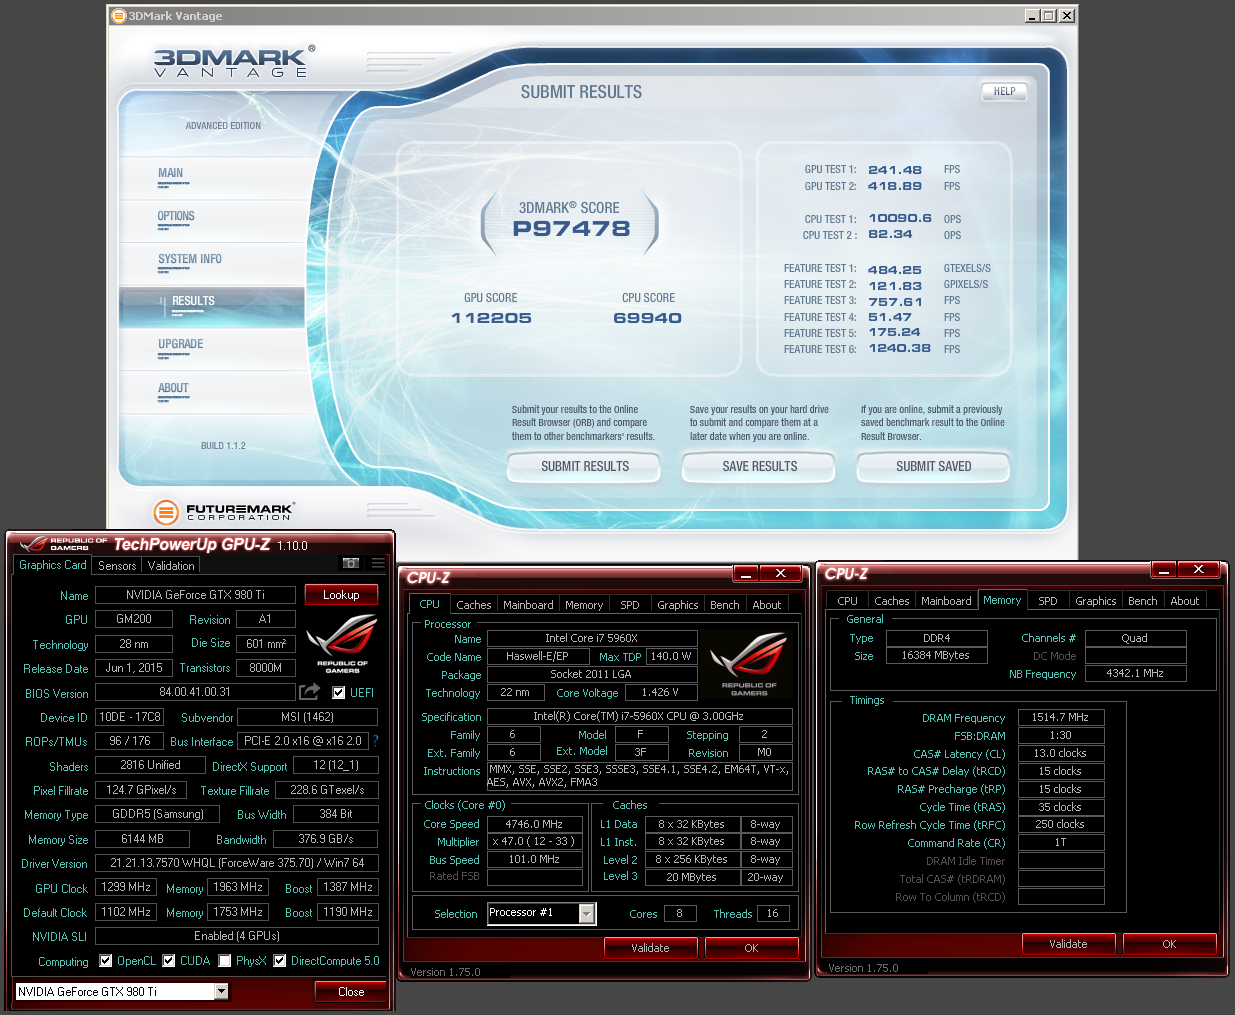Image resolution: width=1235 pixels, height=1015 pixels.
Task: Click the 3DMark score P97478
Action: click(x=571, y=228)
